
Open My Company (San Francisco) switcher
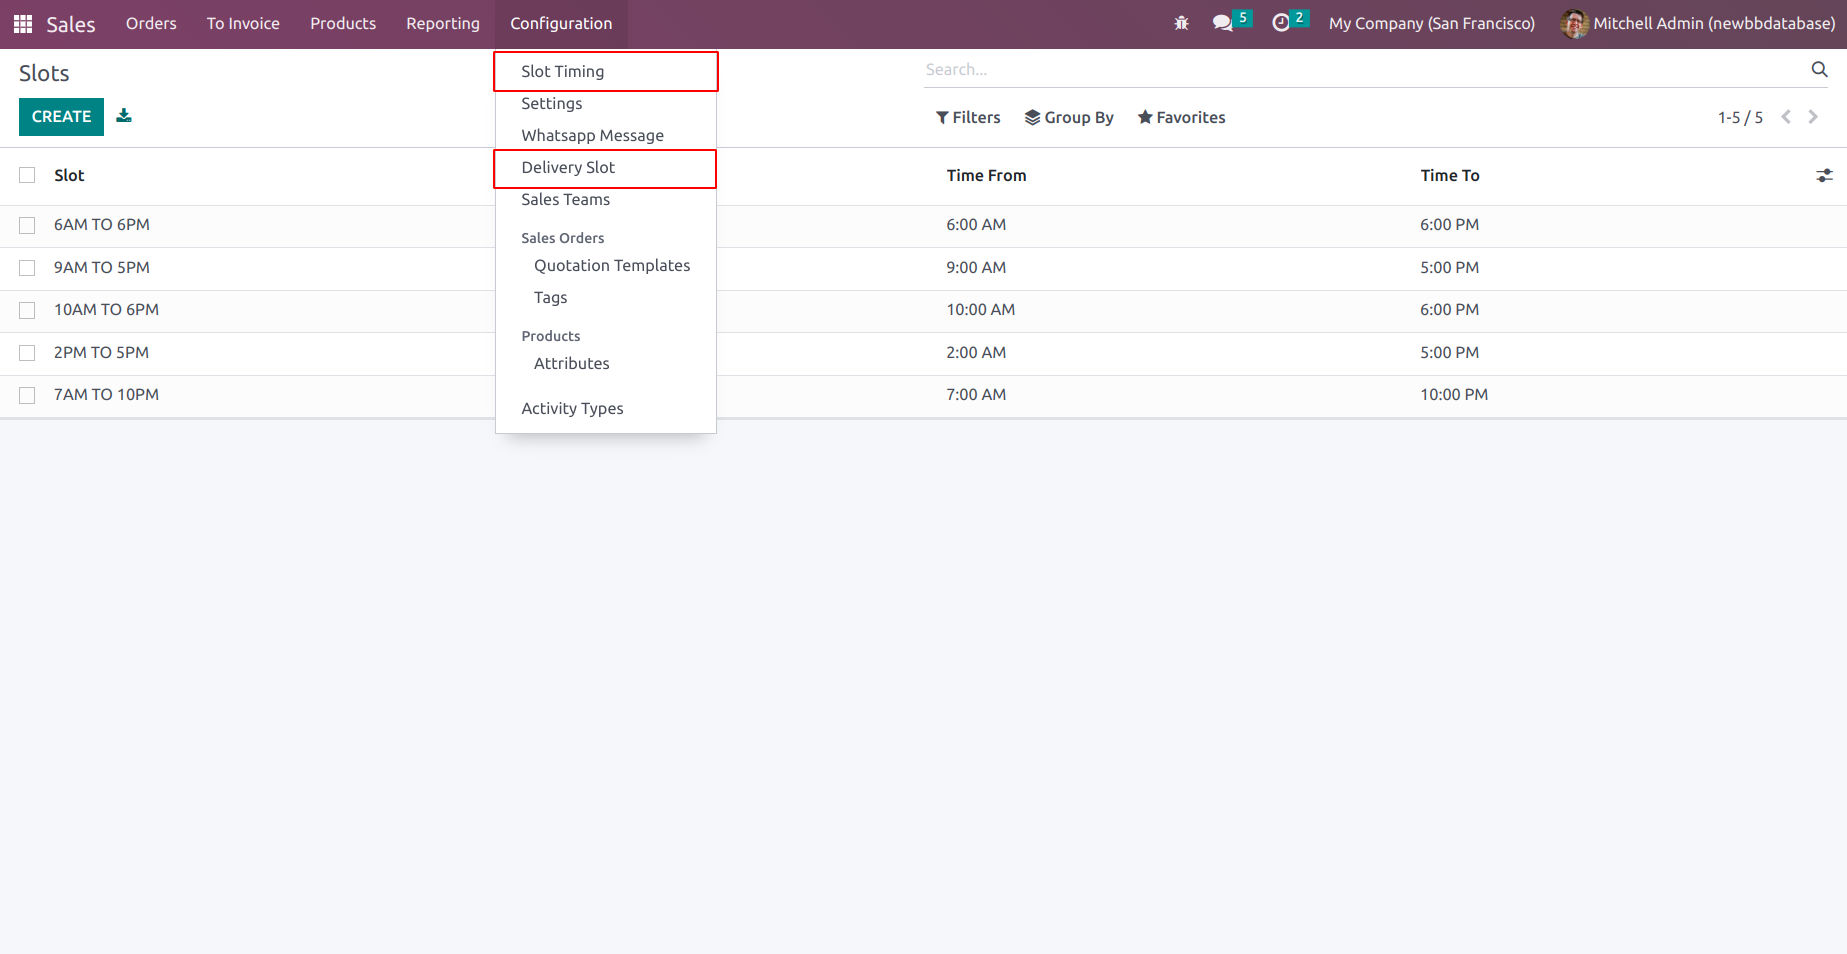tap(1431, 23)
